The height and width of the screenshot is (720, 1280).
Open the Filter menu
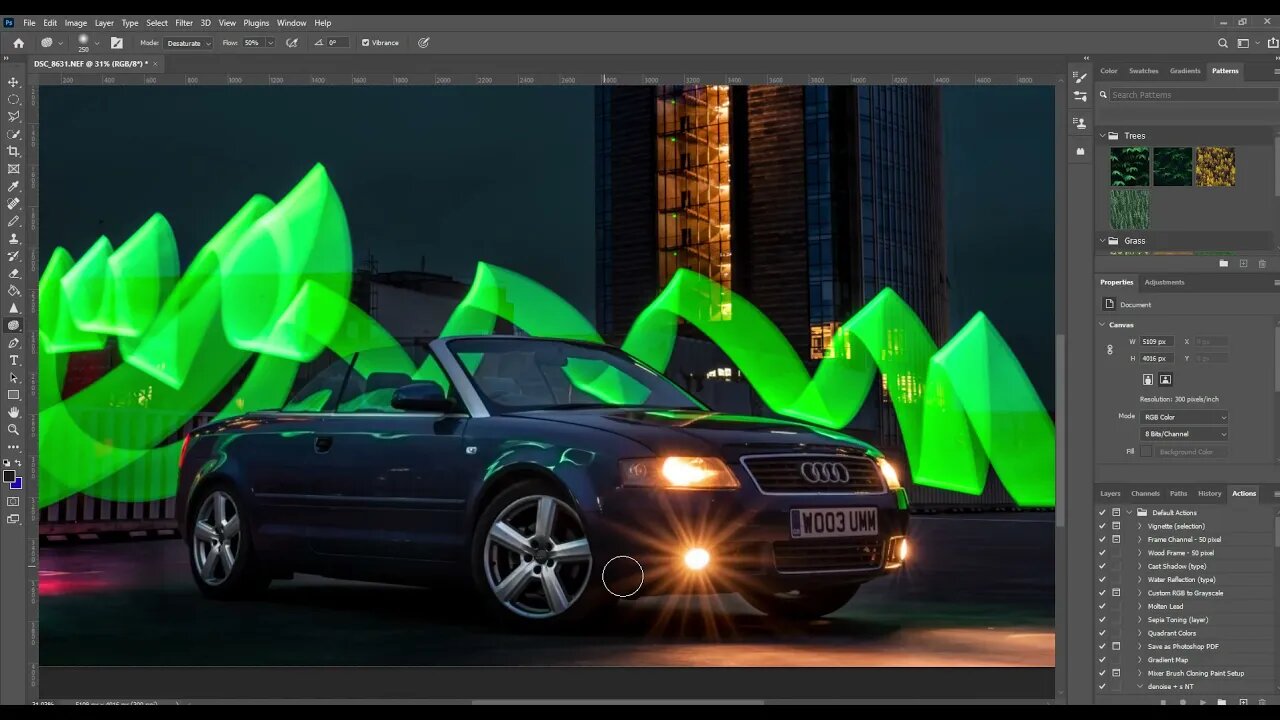click(x=184, y=23)
